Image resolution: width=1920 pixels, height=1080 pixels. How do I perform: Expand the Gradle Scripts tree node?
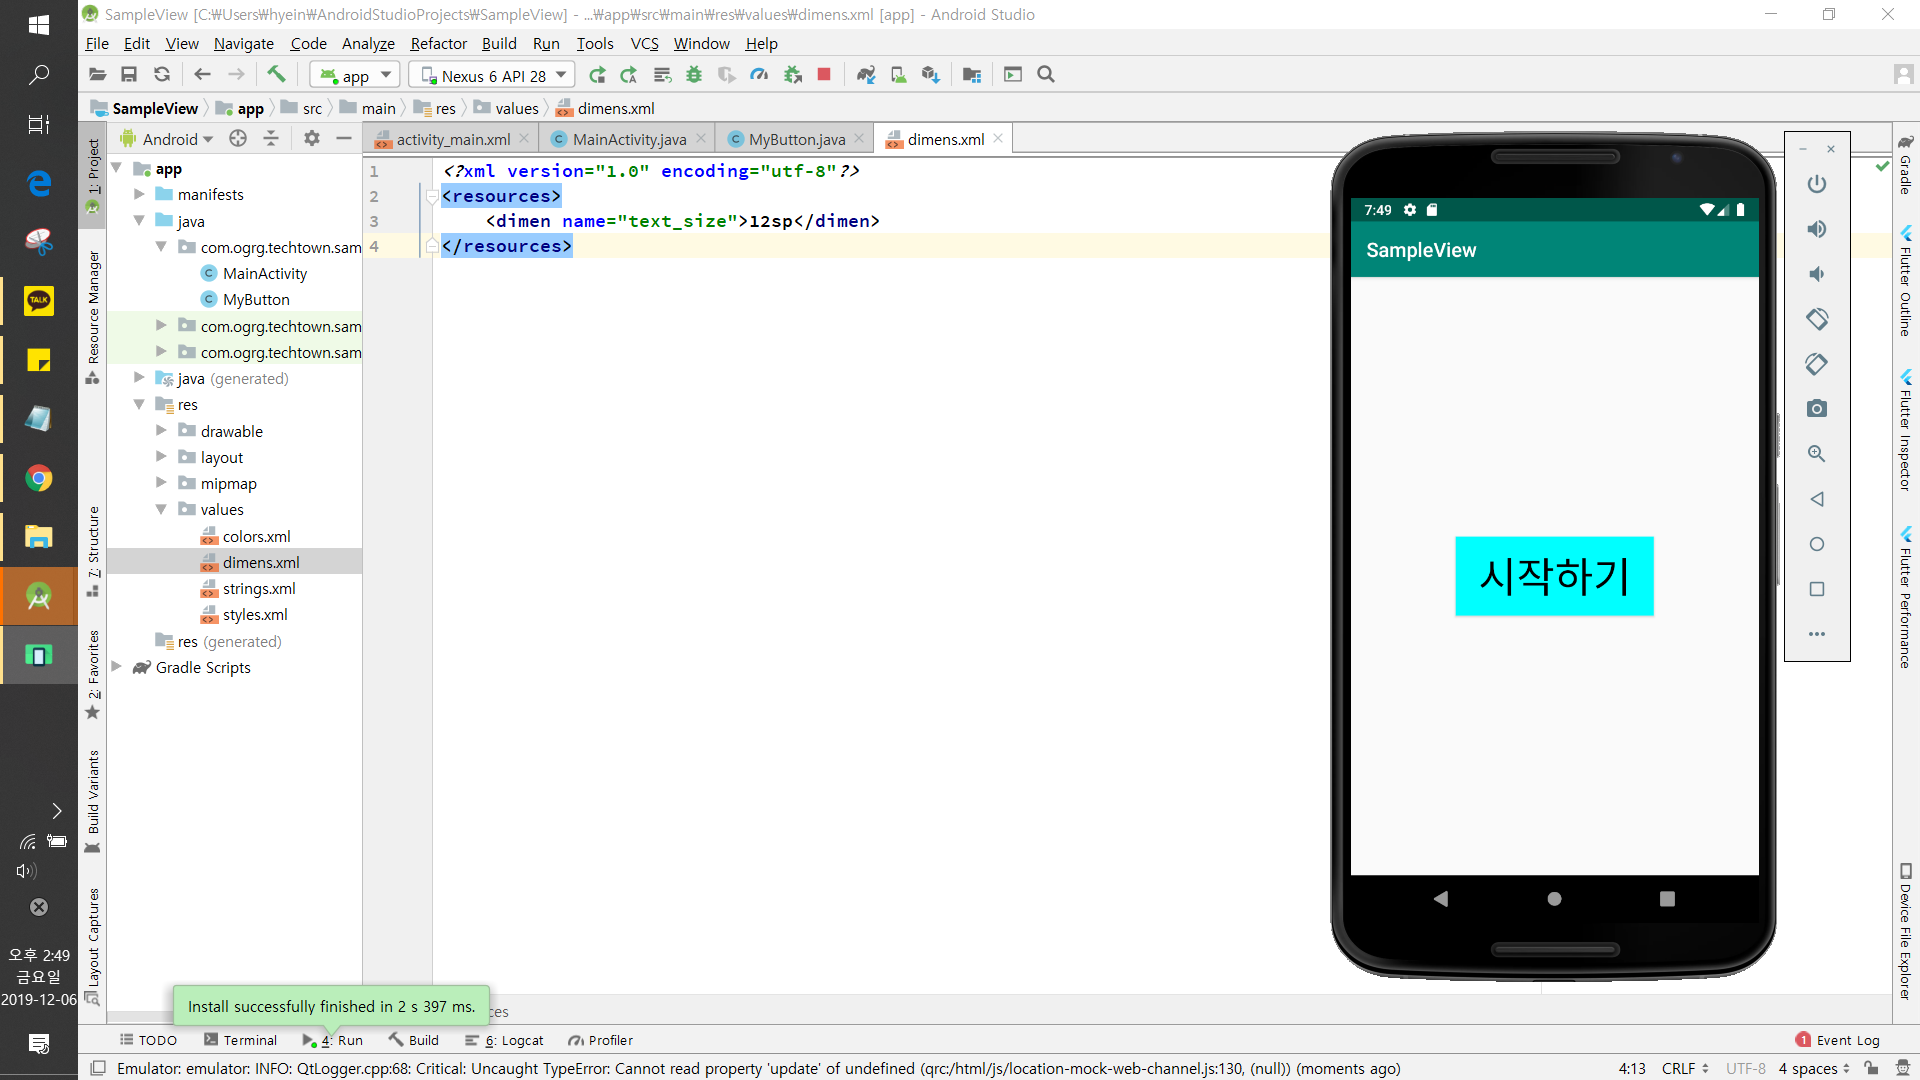tap(117, 667)
